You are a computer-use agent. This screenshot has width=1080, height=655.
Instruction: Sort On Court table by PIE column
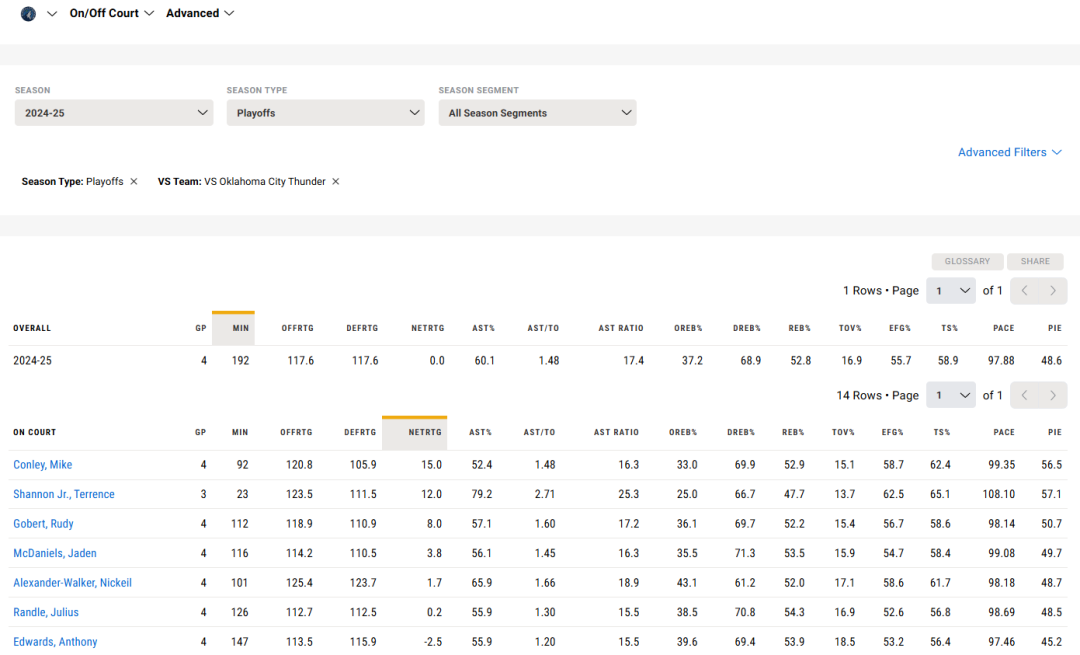pyautogui.click(x=1055, y=433)
